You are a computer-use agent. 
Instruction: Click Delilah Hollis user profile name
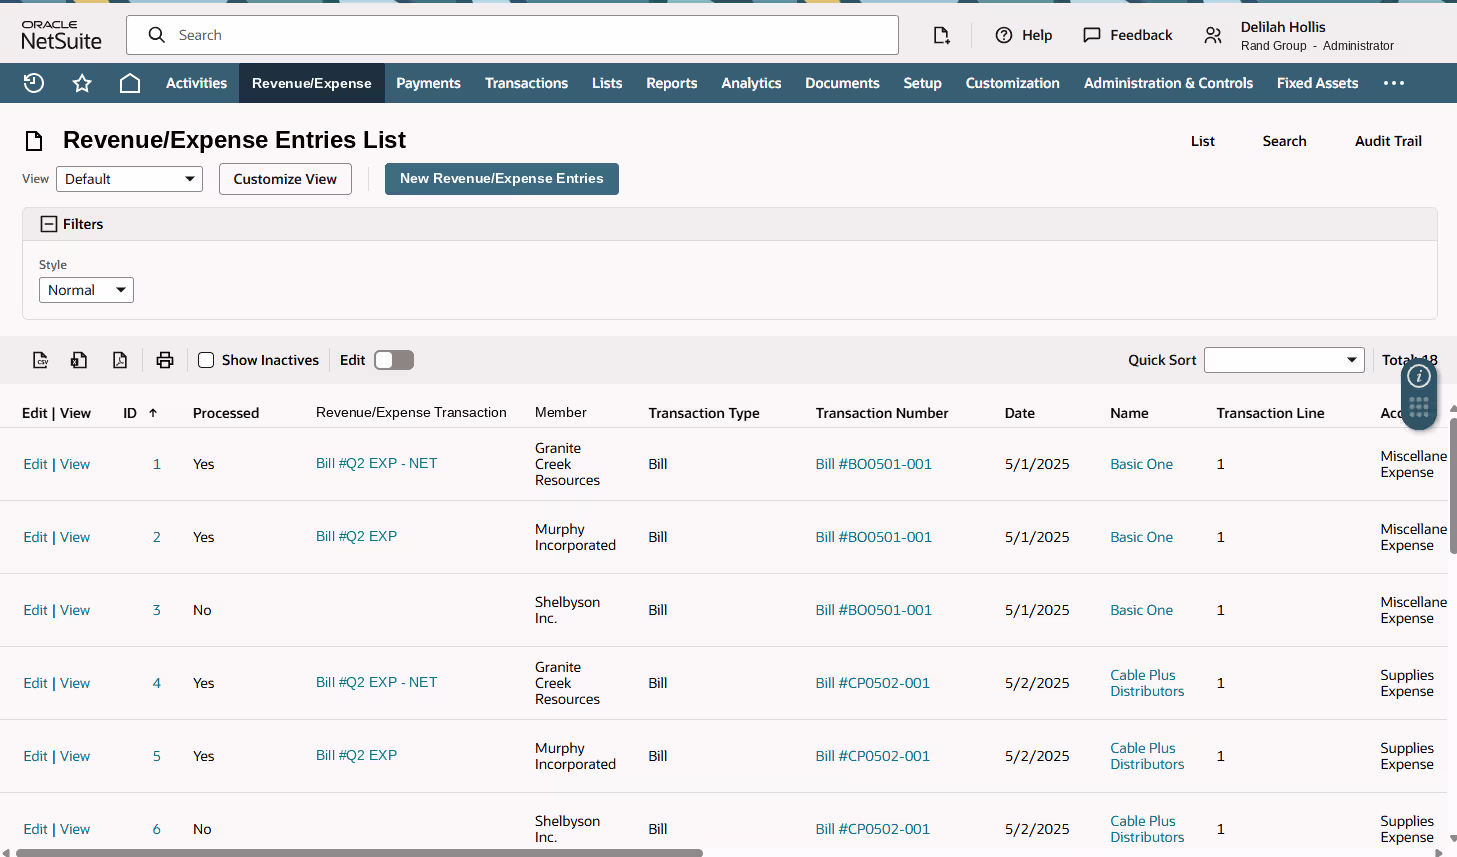1283,27
